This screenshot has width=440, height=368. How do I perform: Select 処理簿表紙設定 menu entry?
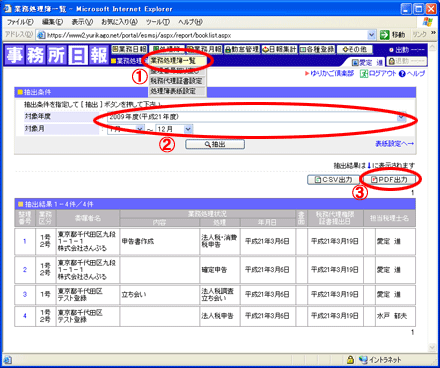pyautogui.click(x=177, y=91)
